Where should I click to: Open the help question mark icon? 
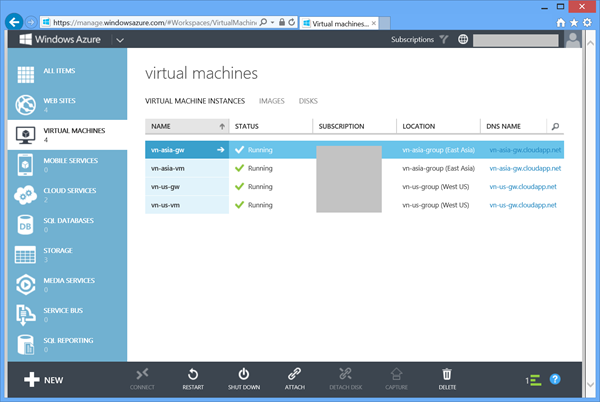coord(555,380)
